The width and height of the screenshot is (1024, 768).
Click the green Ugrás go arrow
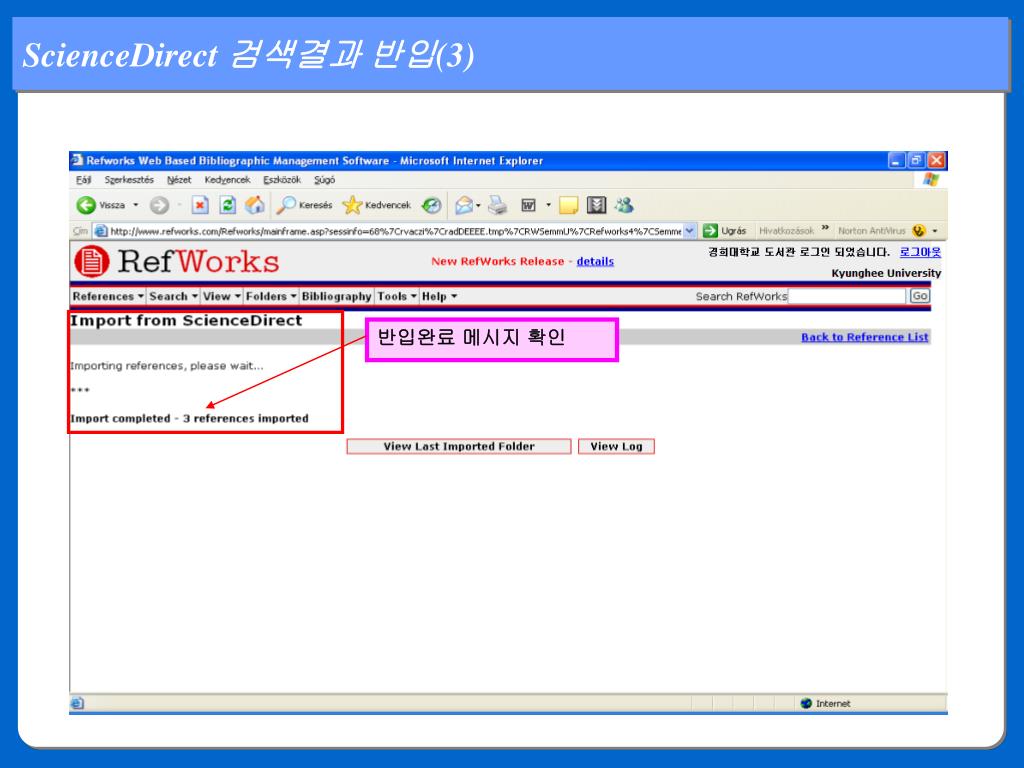point(710,231)
